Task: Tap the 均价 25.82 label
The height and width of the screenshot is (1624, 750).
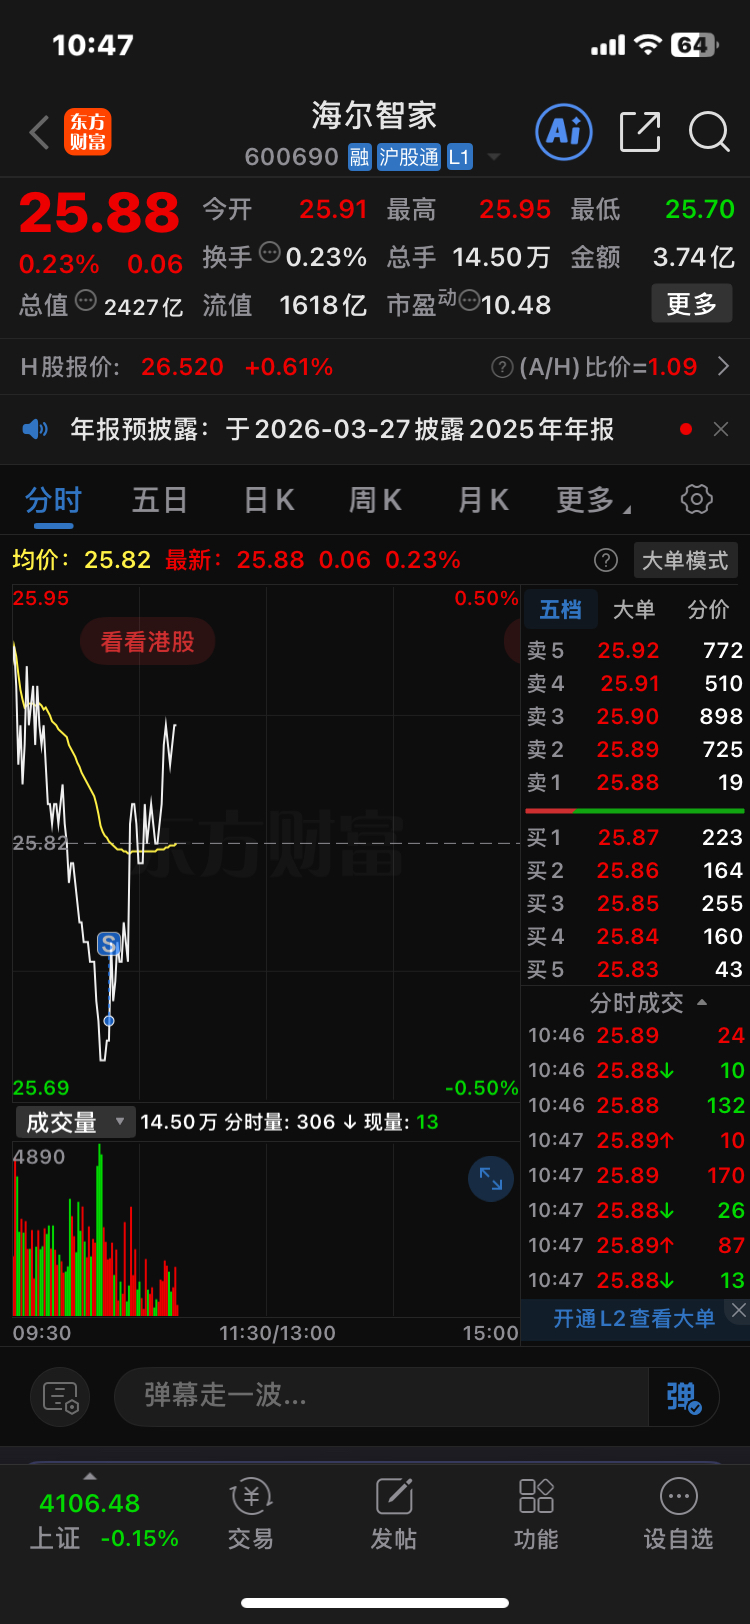Action: click(82, 560)
